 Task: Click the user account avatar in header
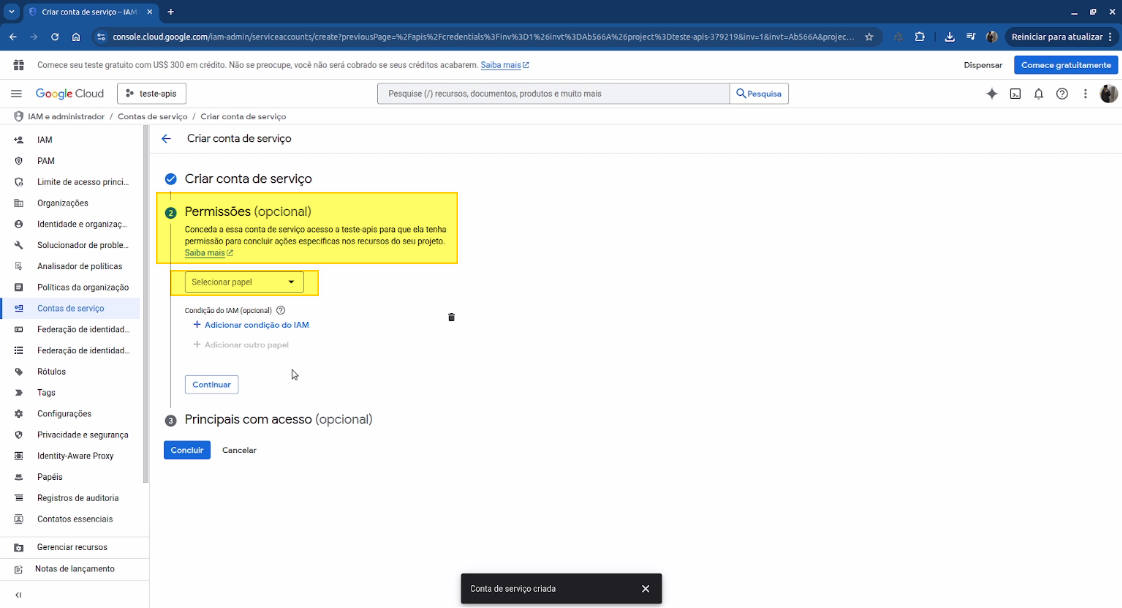pos(1108,94)
